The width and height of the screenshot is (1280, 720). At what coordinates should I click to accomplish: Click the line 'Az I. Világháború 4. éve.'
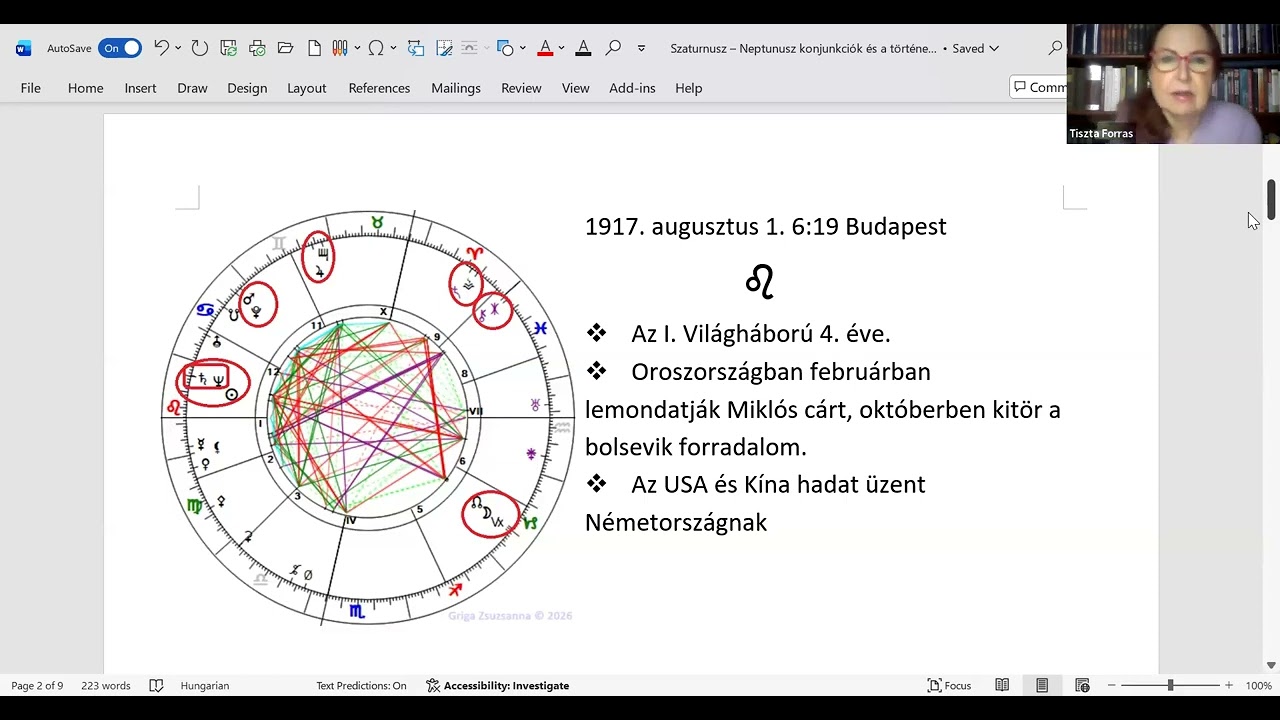(760, 334)
